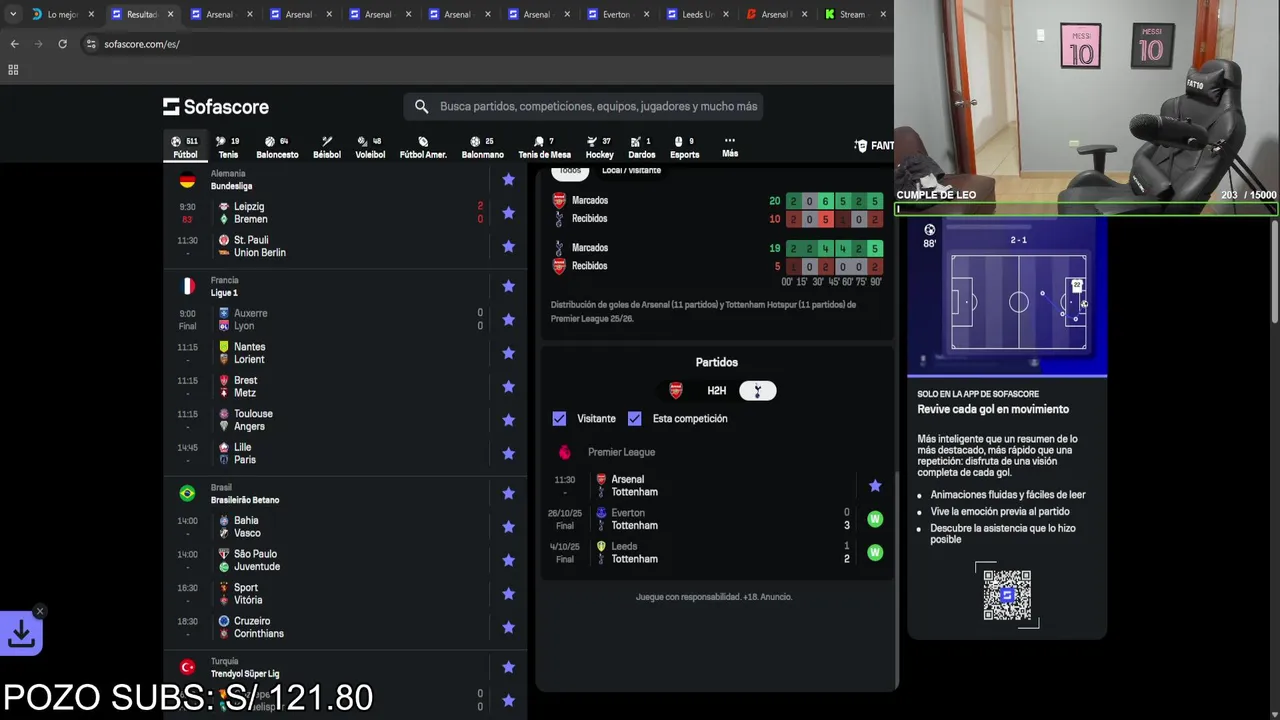Open the Toulouse vs Angers match row
This screenshot has width=1280, height=720.
(345, 420)
